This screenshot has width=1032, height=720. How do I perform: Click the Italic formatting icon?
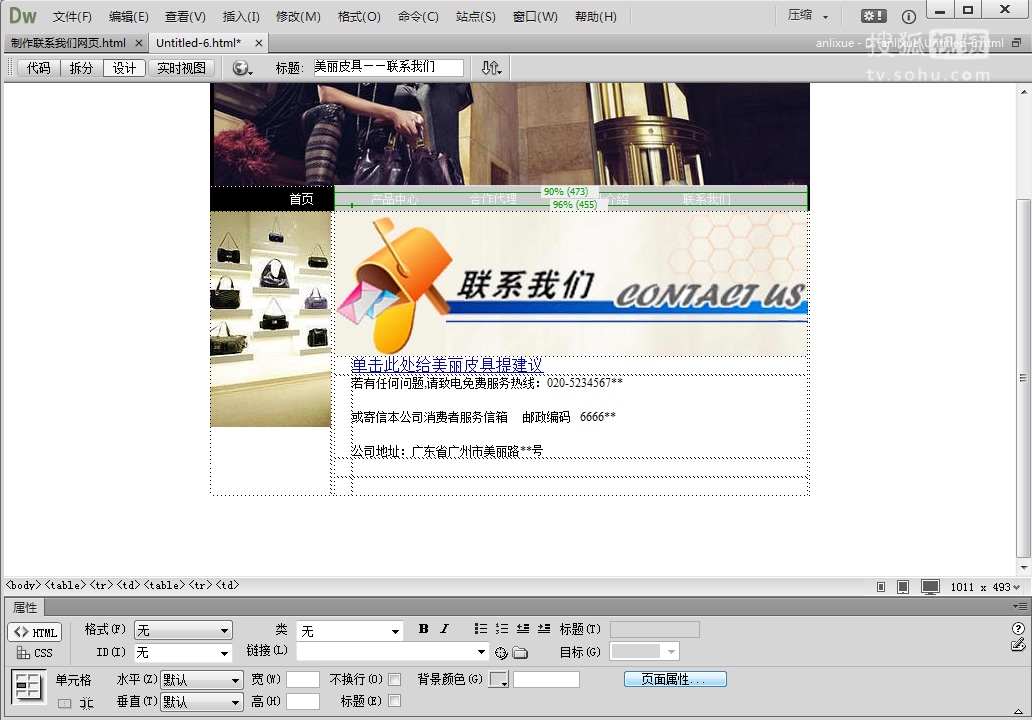point(444,629)
